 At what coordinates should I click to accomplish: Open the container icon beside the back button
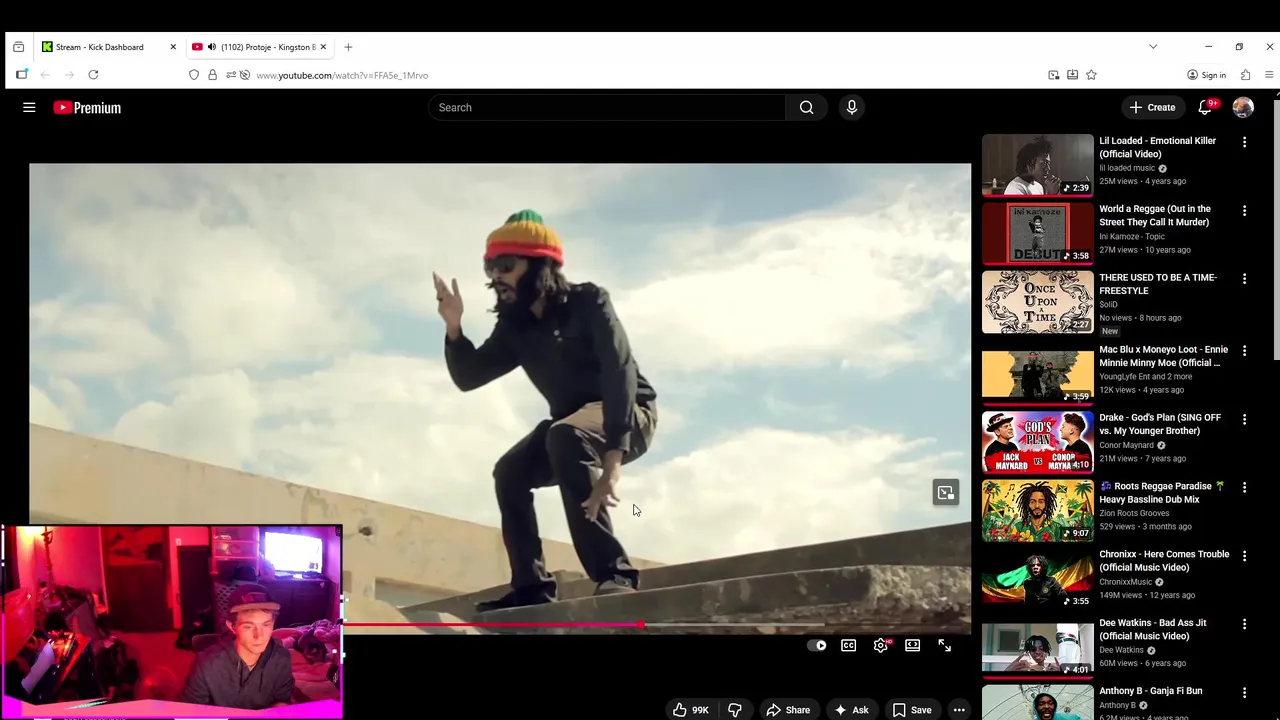[x=22, y=75]
